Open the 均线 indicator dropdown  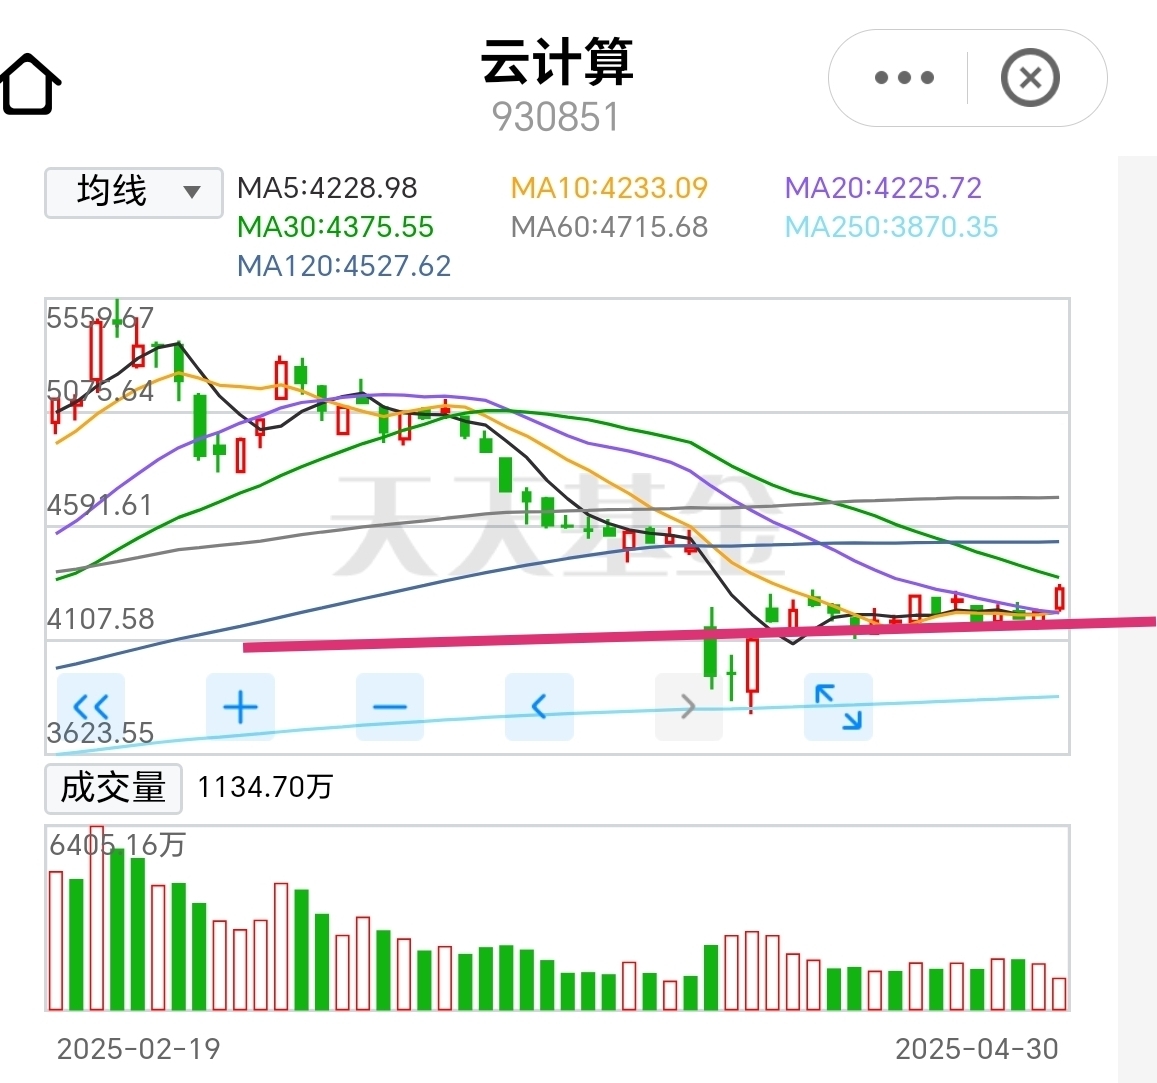pyautogui.click(x=134, y=193)
